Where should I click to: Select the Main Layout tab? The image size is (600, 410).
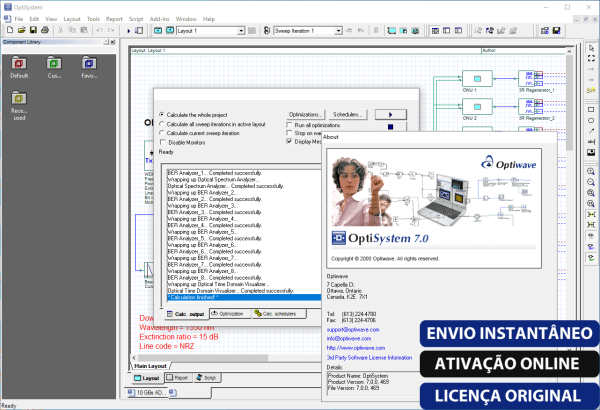(x=150, y=366)
